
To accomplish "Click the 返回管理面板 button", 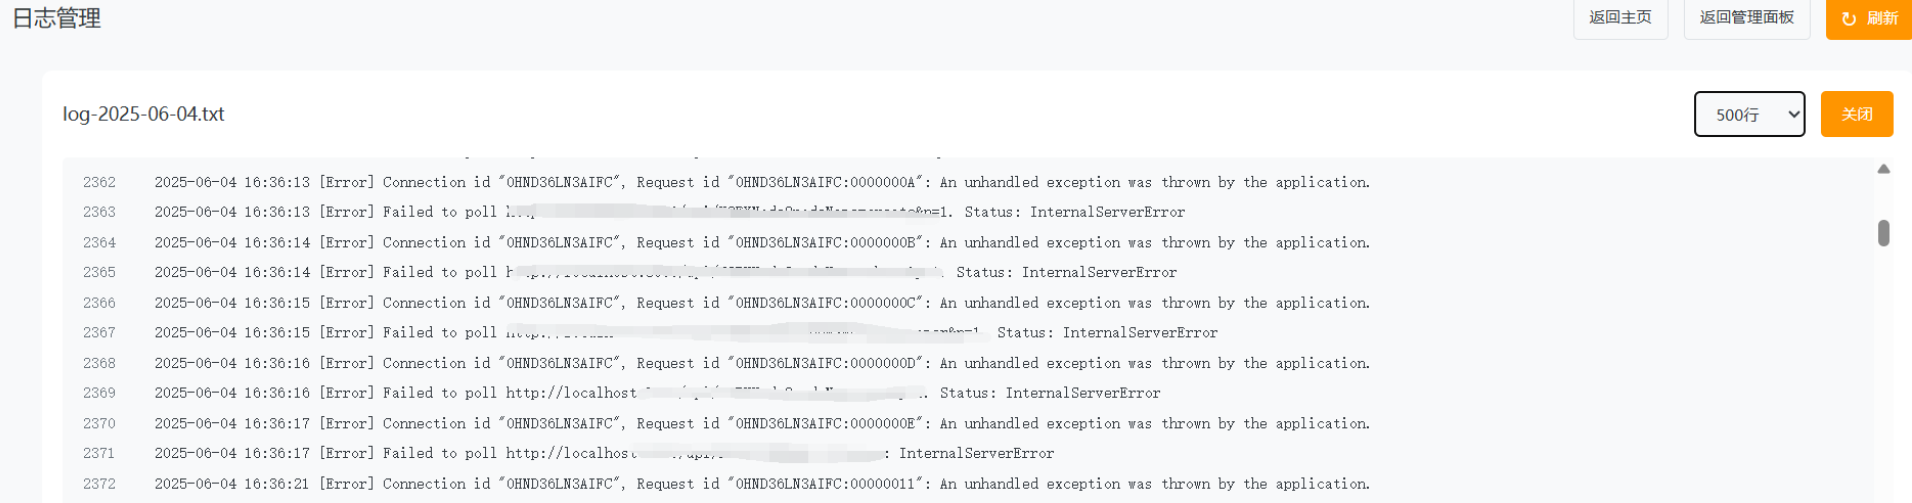I will (x=1747, y=18).
